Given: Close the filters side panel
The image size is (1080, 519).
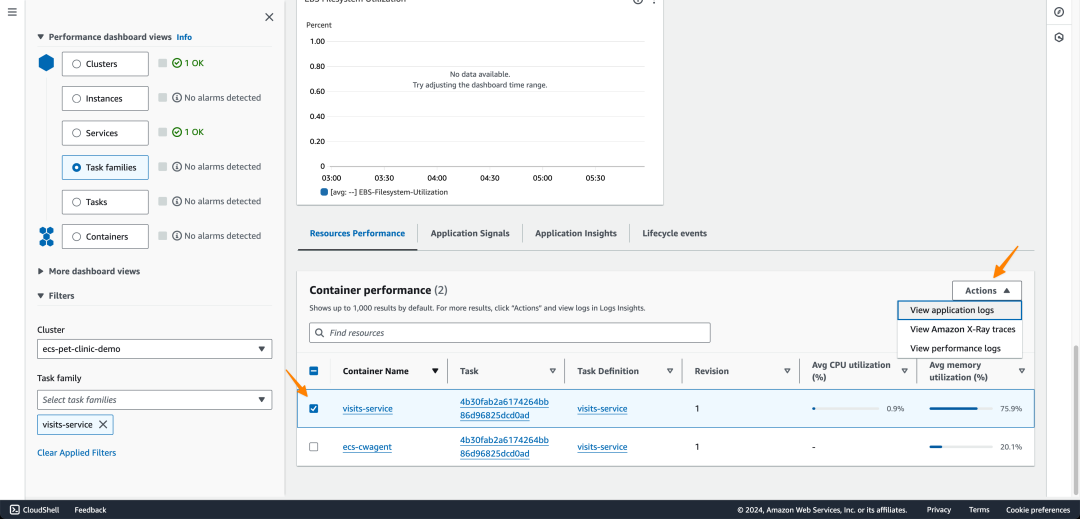Looking at the screenshot, I should pos(269,17).
